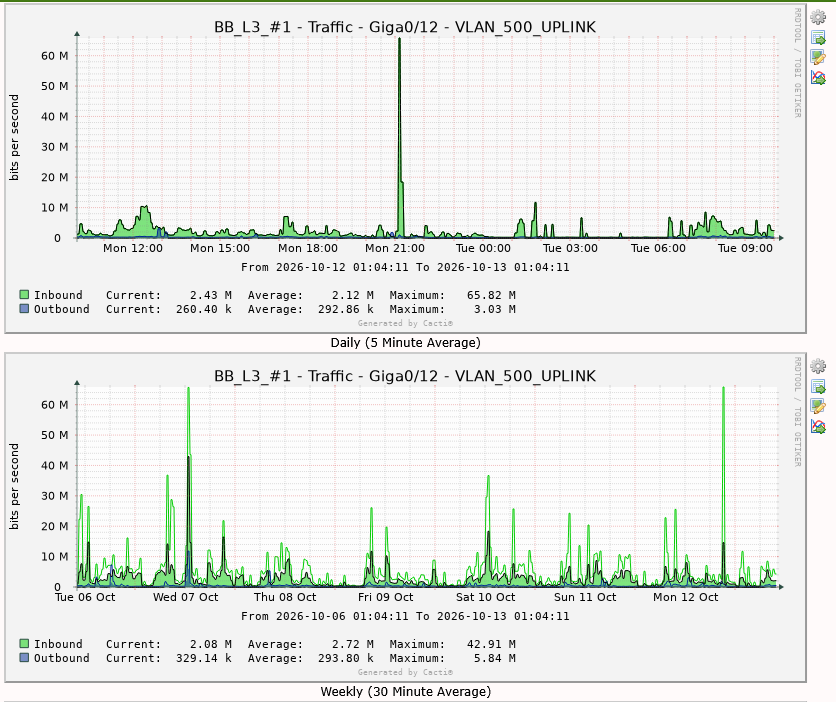Click the date range starting 'From 2026-10-12 01:04:11'

click(405, 267)
